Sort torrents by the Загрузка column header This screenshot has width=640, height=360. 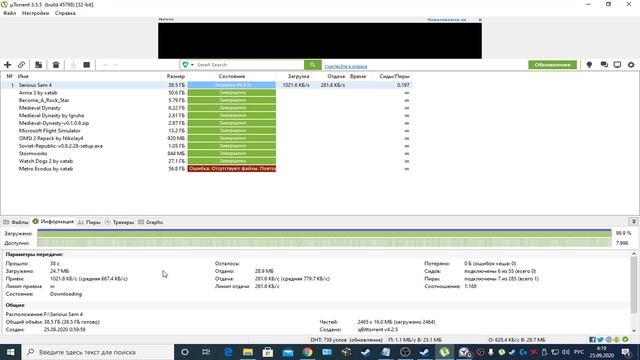click(x=298, y=76)
